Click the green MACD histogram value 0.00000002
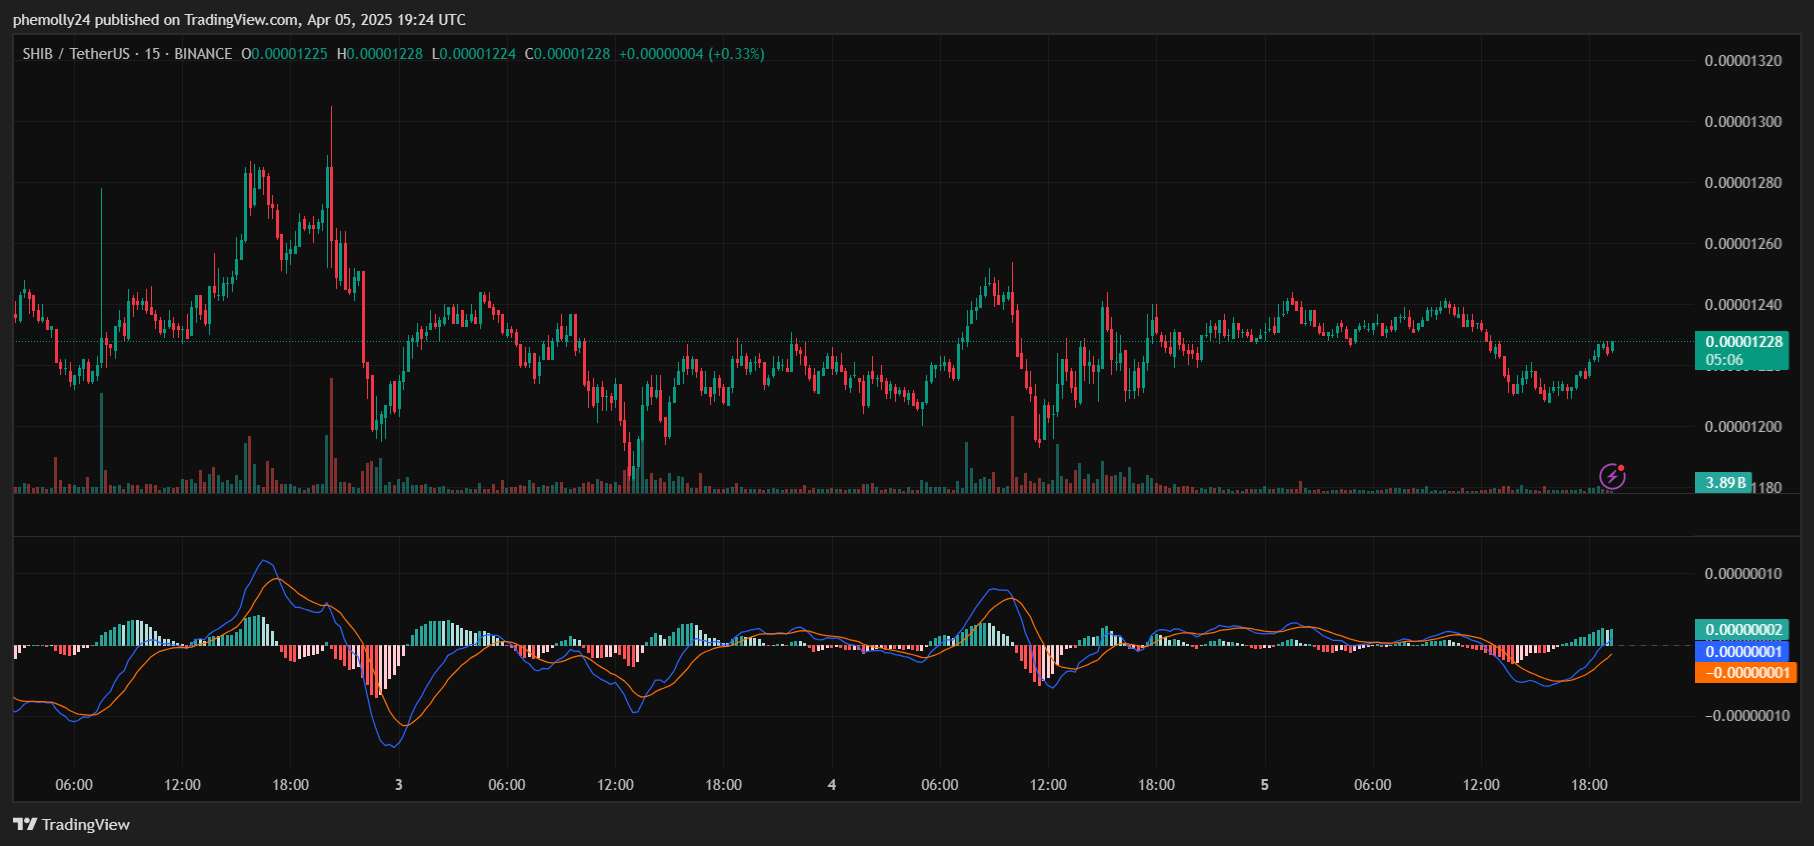This screenshot has width=1814, height=846. (x=1743, y=630)
